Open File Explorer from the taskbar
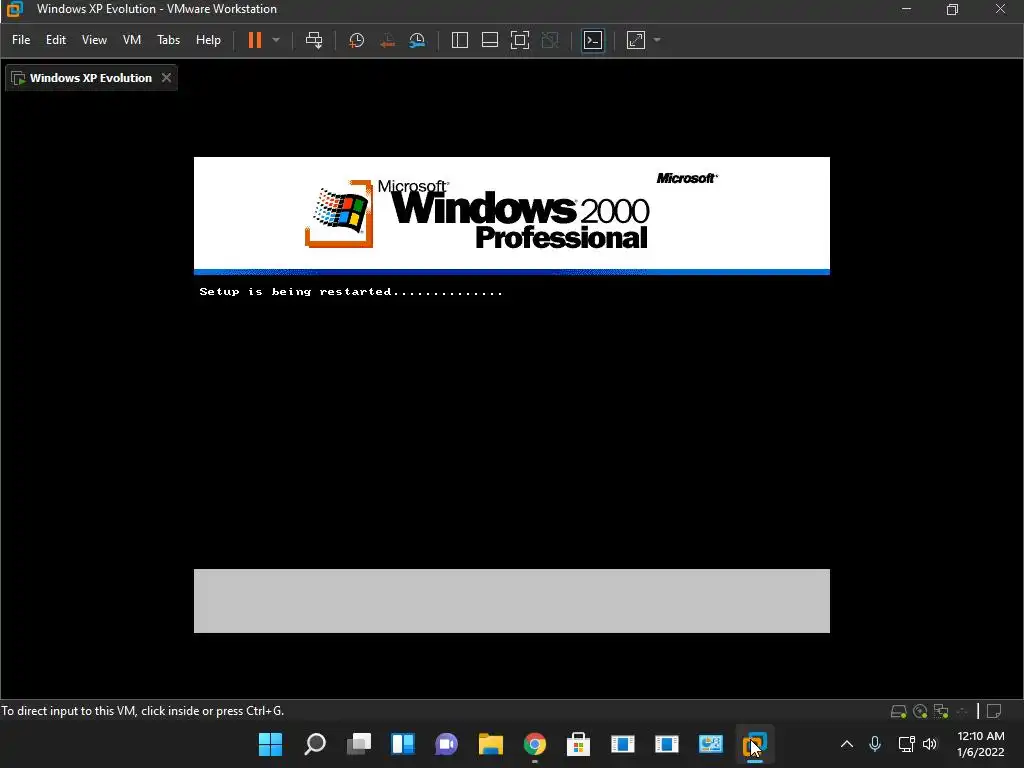Image resolution: width=1024 pixels, height=768 pixels. 490,744
